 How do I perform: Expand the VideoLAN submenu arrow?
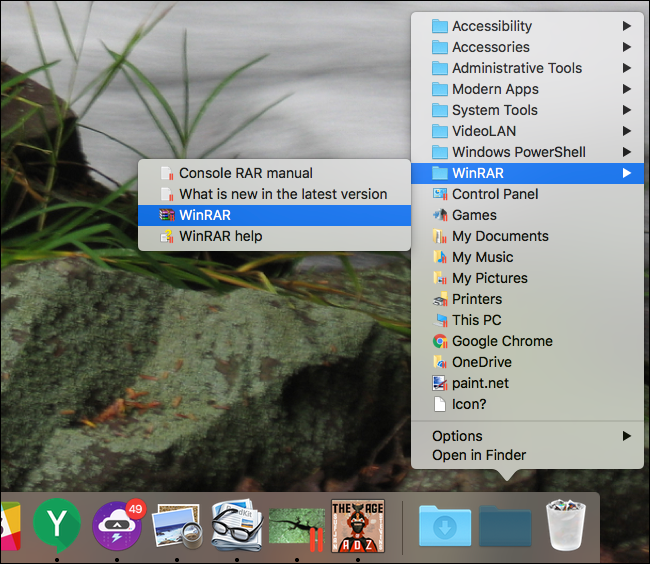[x=627, y=131]
